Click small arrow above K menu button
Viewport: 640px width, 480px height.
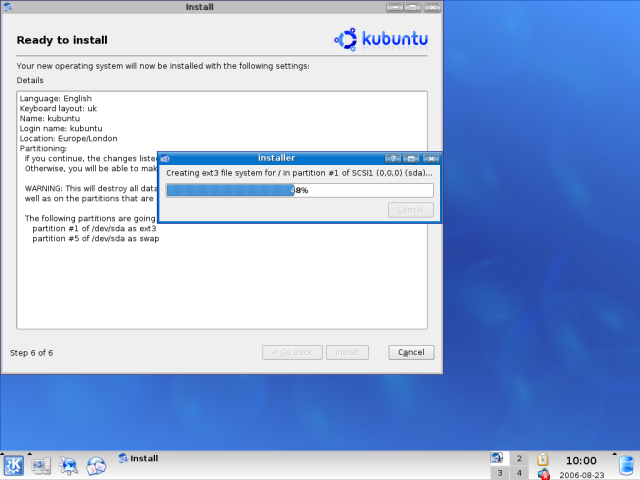coord(2,453)
